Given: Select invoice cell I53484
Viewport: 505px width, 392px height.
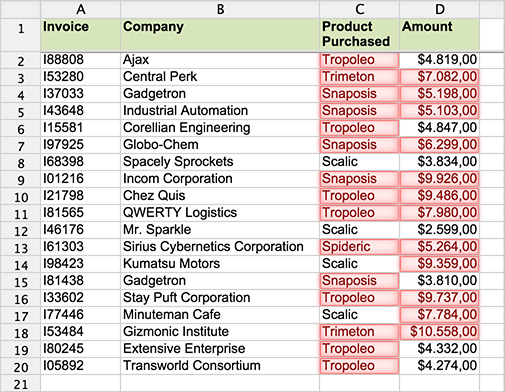Looking at the screenshot, I should [x=80, y=332].
